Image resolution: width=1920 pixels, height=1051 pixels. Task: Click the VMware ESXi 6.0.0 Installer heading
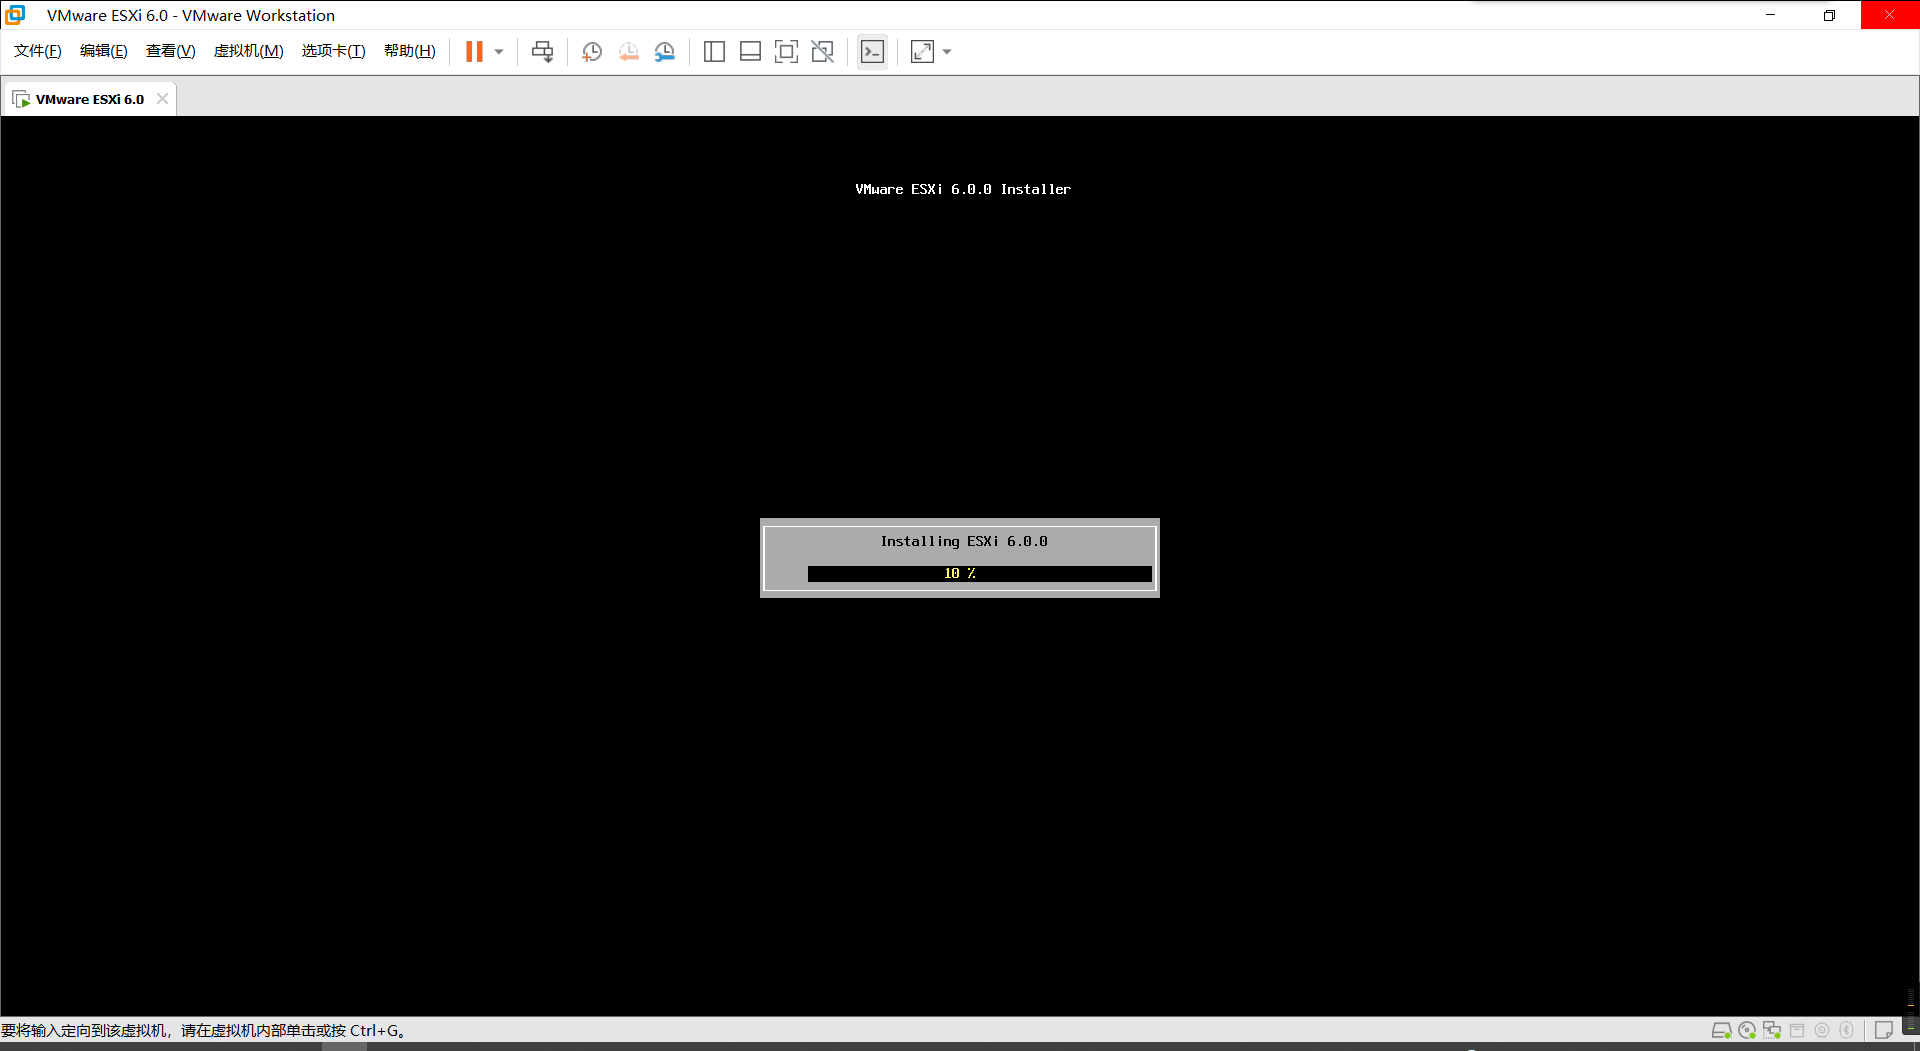pos(963,189)
